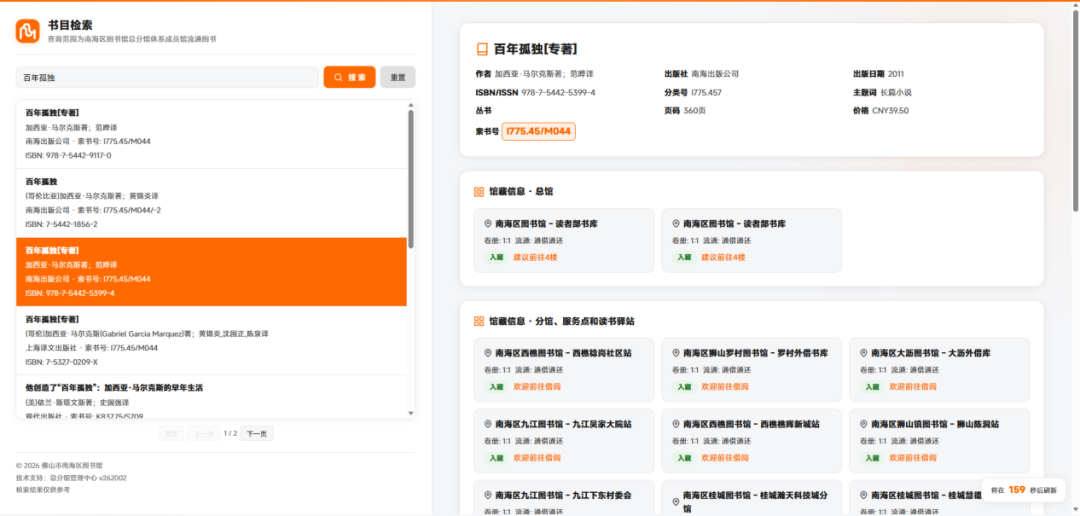Click footer note 检索结果仅供参考
The width and height of the screenshot is (1080, 516).
[x=43, y=490]
